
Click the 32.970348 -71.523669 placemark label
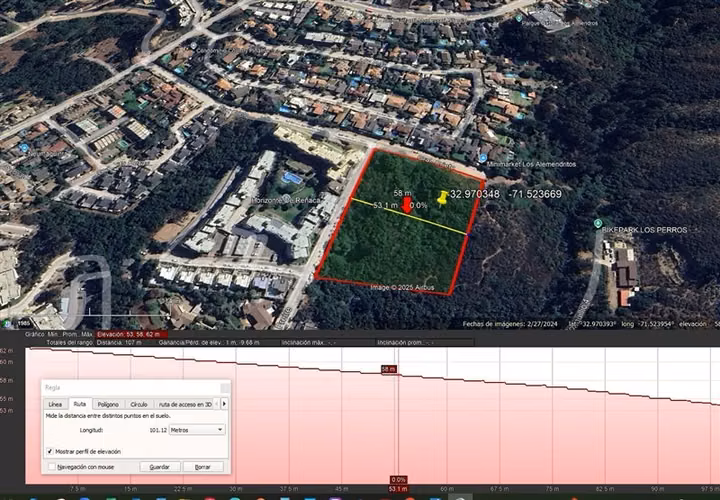point(506,194)
